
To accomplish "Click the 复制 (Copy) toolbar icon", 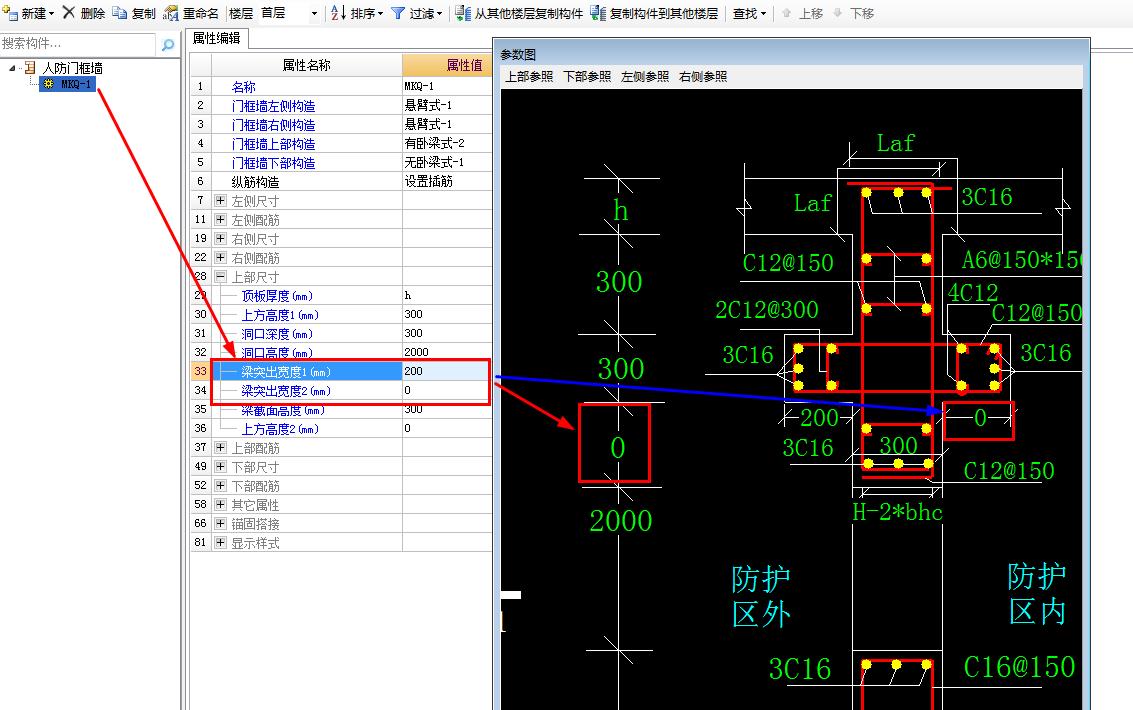I will 119,13.
